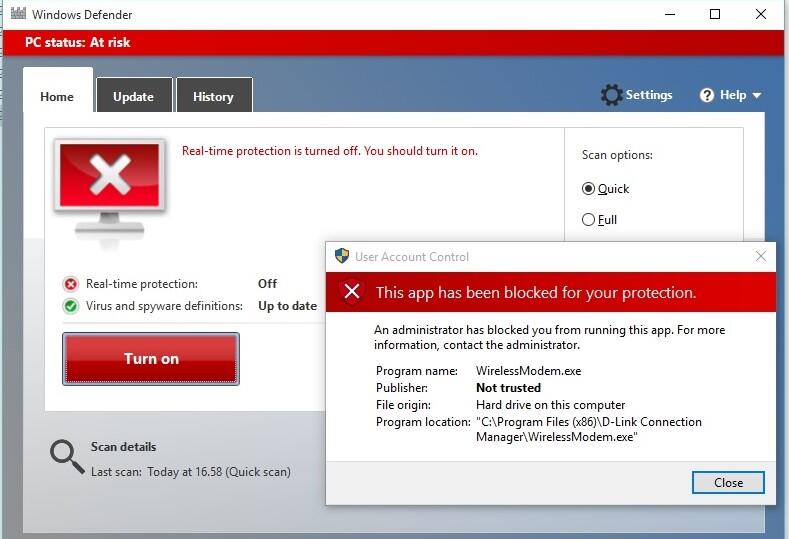Click 'Last scan: Today at 16.58' text
Viewport: 789px width, 539px height.
(191, 472)
